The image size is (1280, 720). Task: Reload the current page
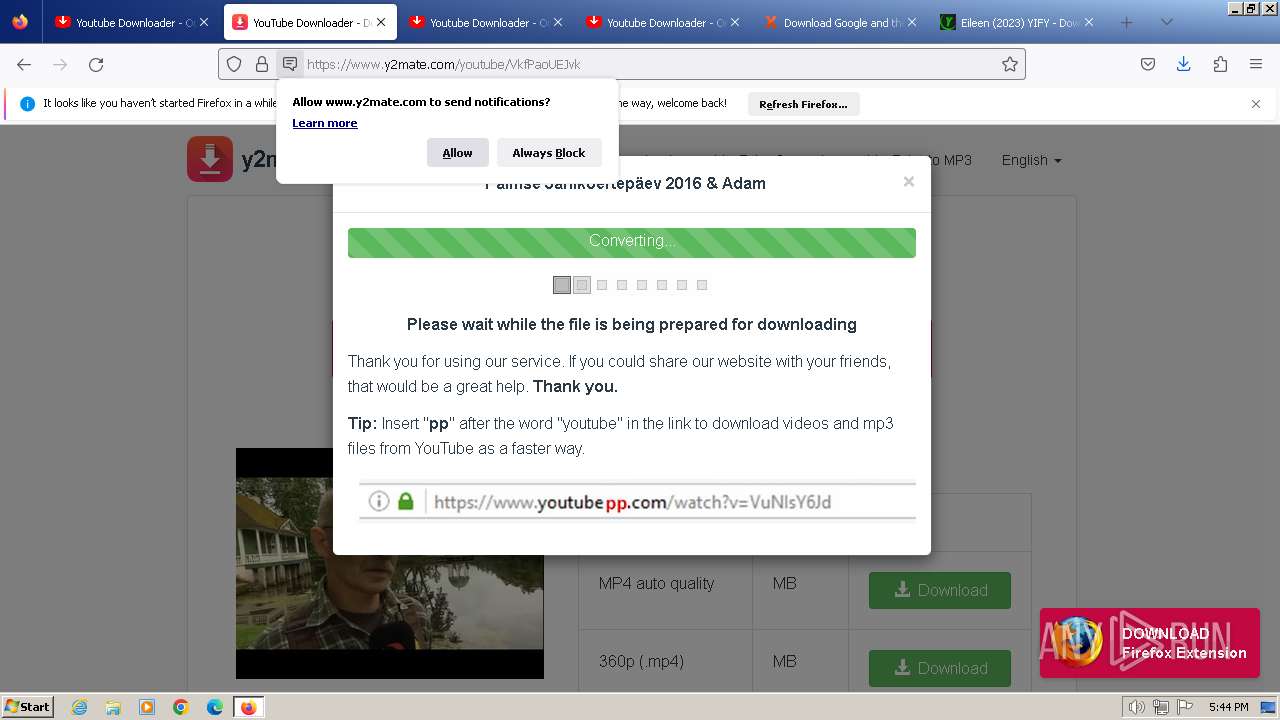[x=96, y=64]
